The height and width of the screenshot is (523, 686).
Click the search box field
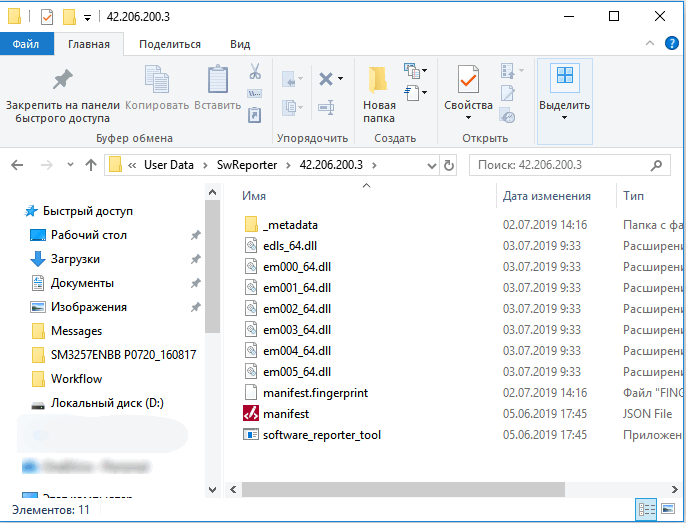click(569, 165)
